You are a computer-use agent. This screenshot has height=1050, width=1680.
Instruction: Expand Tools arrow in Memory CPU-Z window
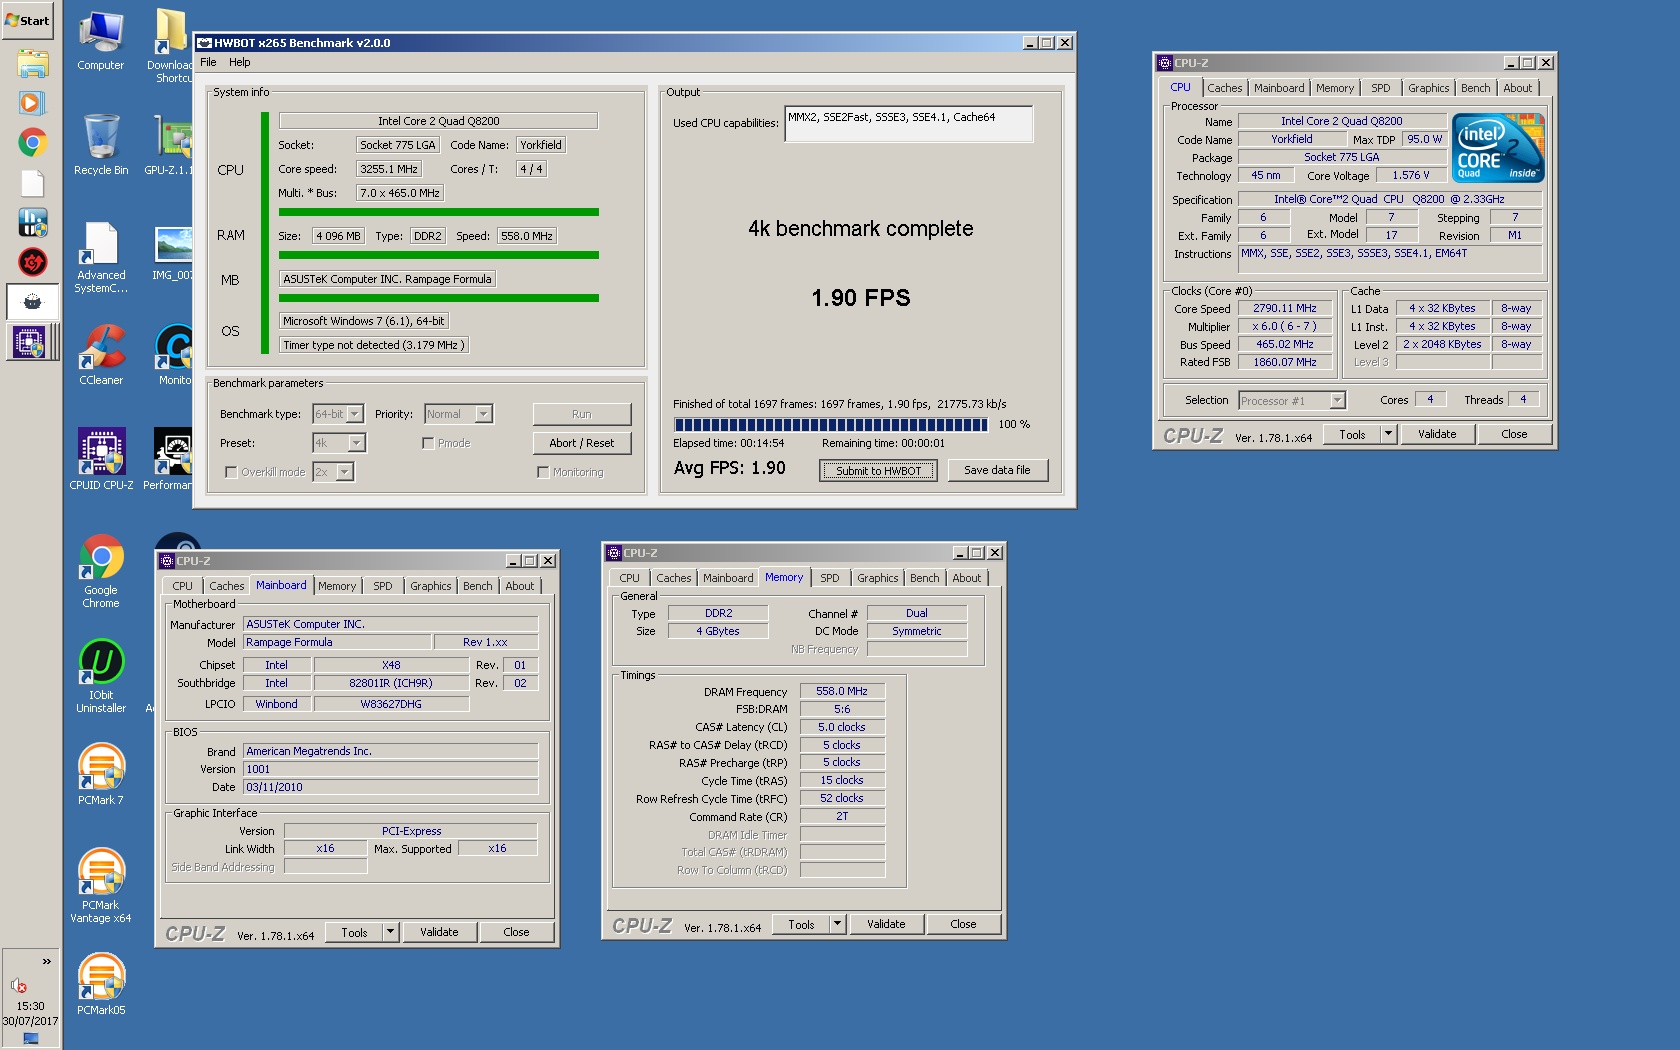(838, 924)
